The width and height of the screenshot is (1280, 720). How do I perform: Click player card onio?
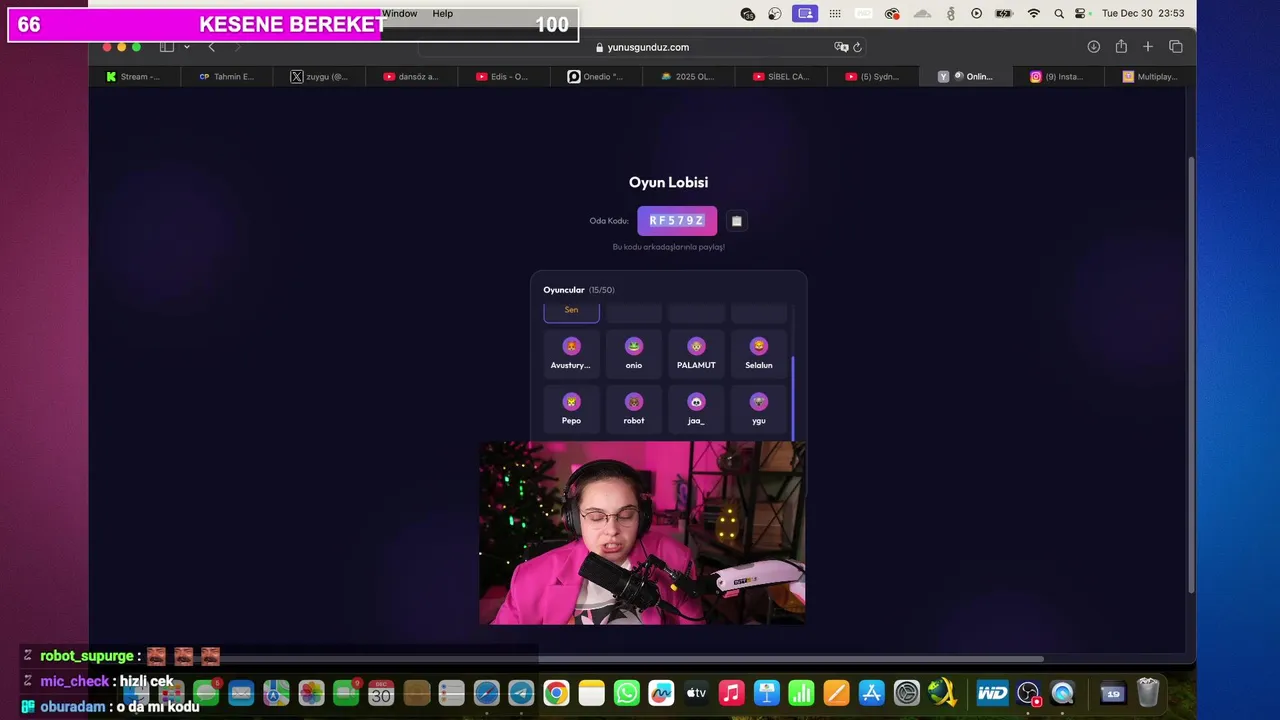pos(634,354)
